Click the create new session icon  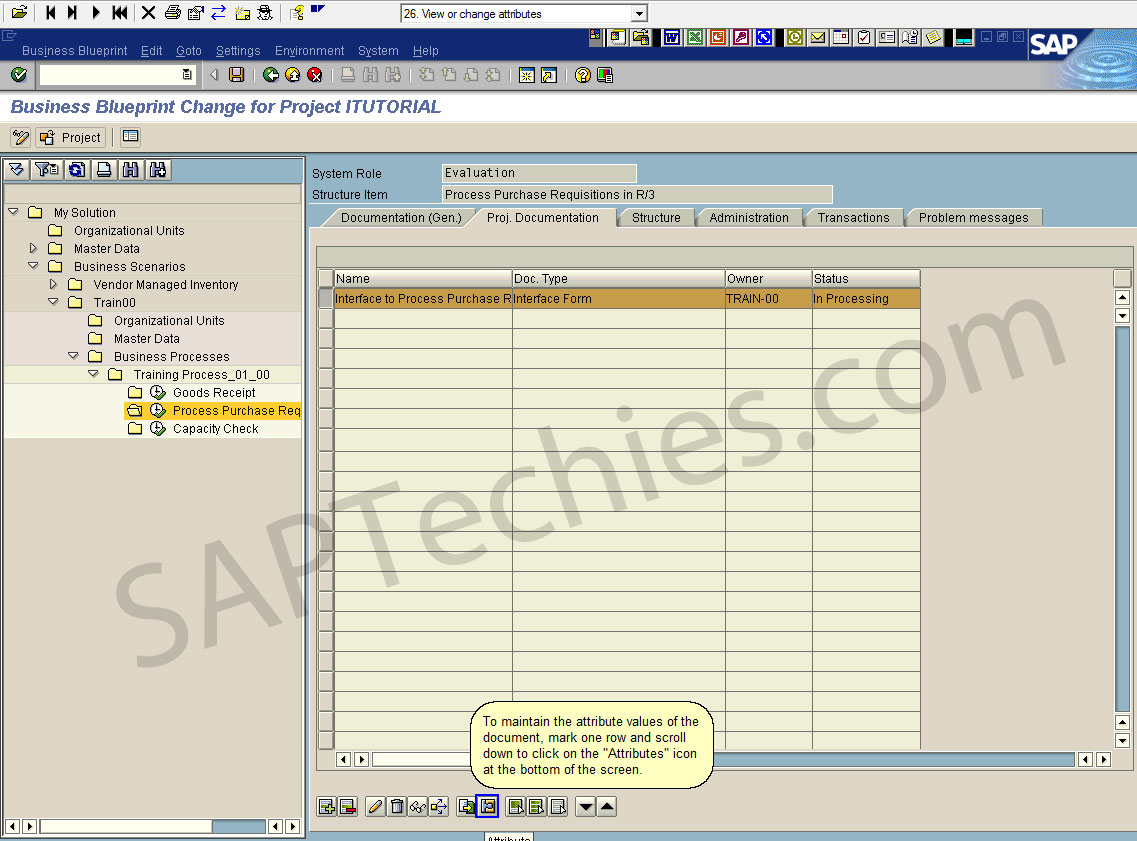click(x=526, y=75)
